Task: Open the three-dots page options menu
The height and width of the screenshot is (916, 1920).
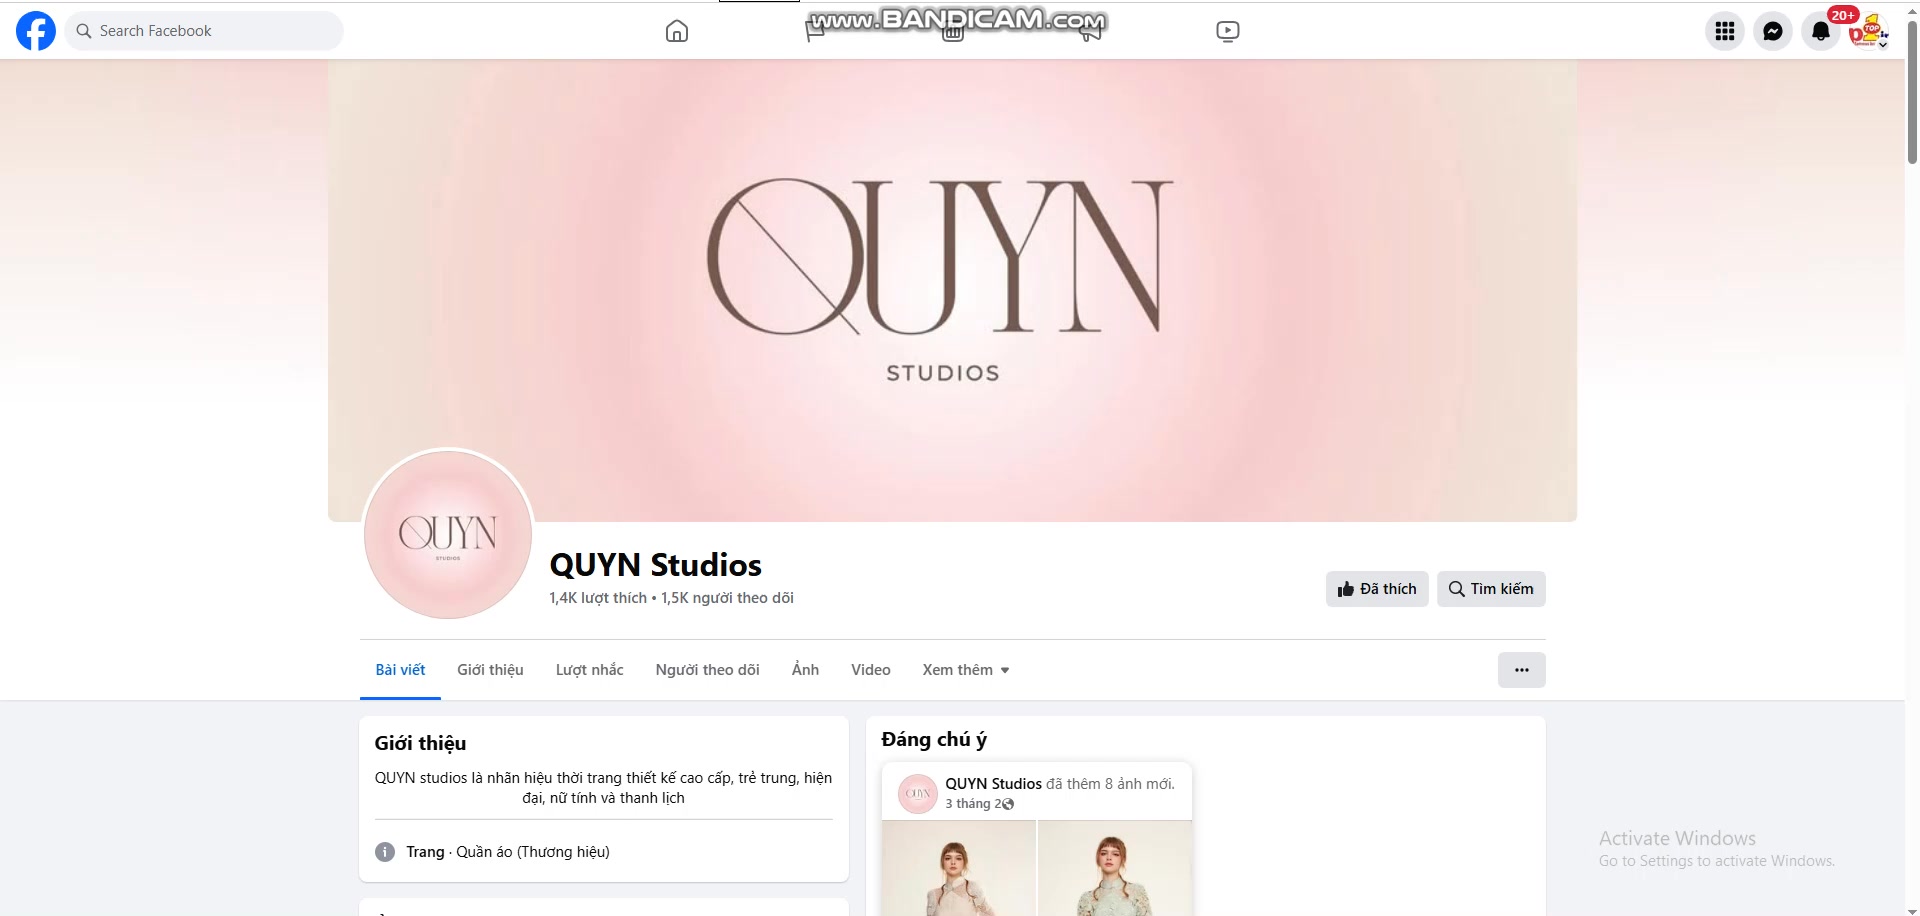Action: [1521, 670]
